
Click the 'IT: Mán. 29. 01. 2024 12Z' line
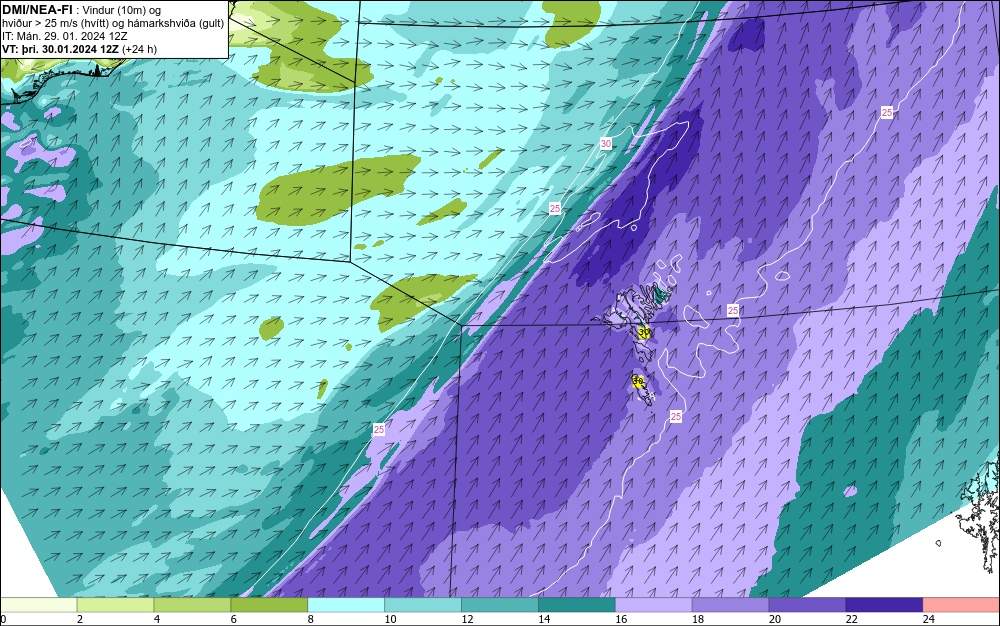65,36
